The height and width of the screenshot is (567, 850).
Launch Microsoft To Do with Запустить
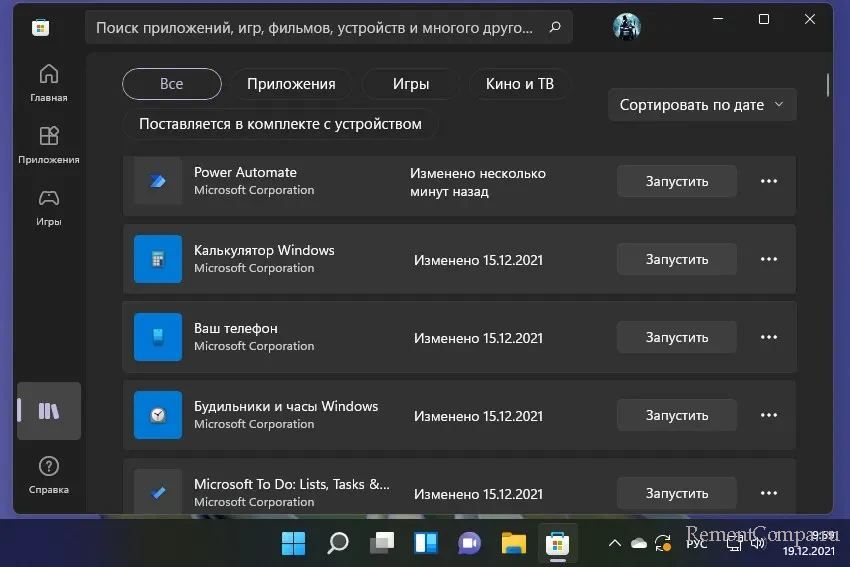point(676,493)
